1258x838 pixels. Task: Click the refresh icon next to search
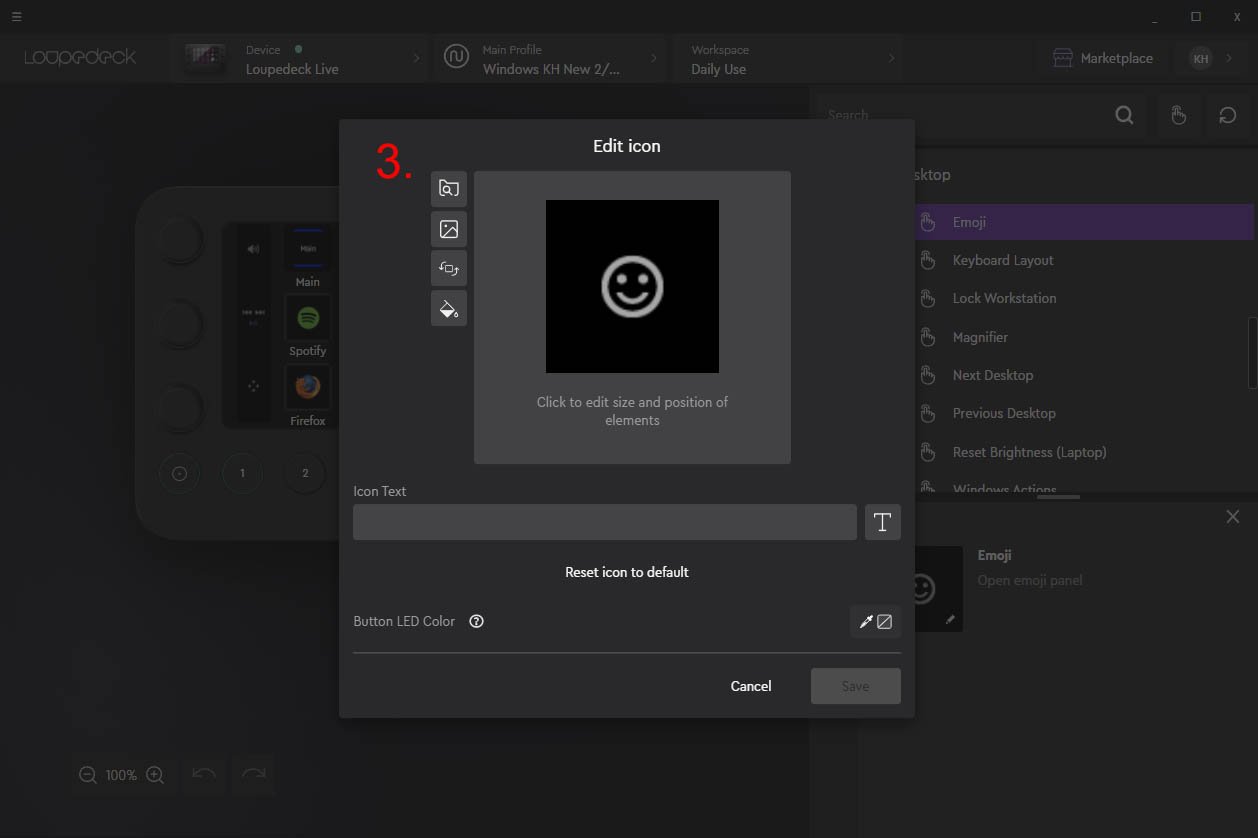click(x=1228, y=115)
